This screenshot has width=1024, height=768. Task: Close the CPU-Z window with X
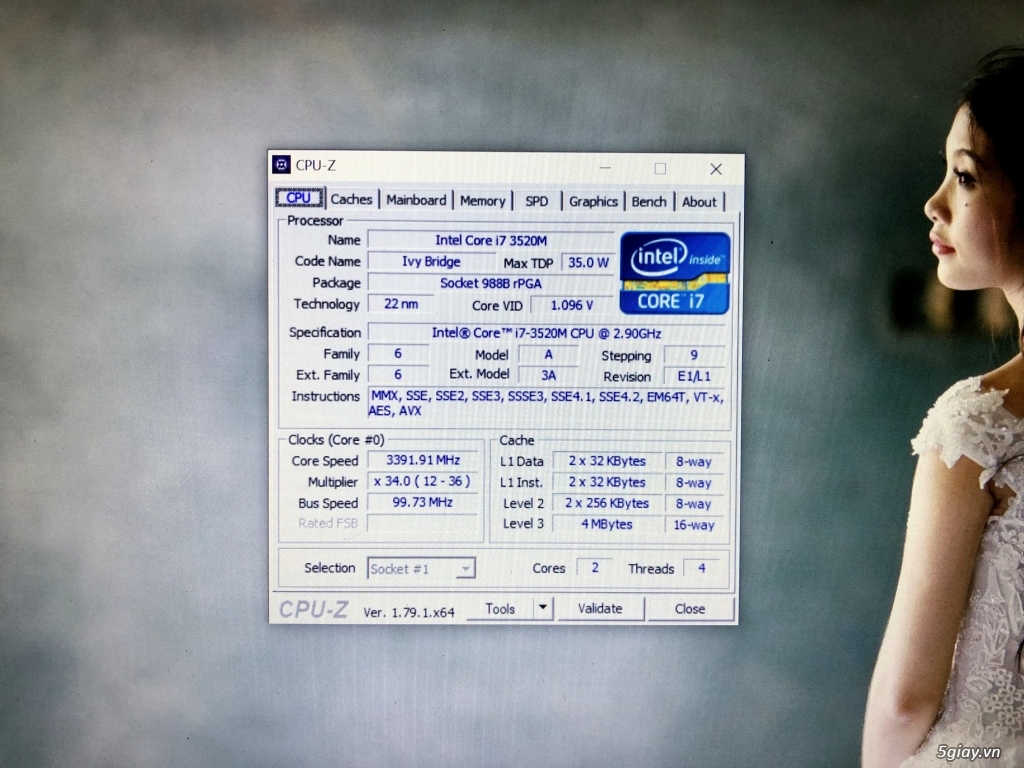point(716,169)
